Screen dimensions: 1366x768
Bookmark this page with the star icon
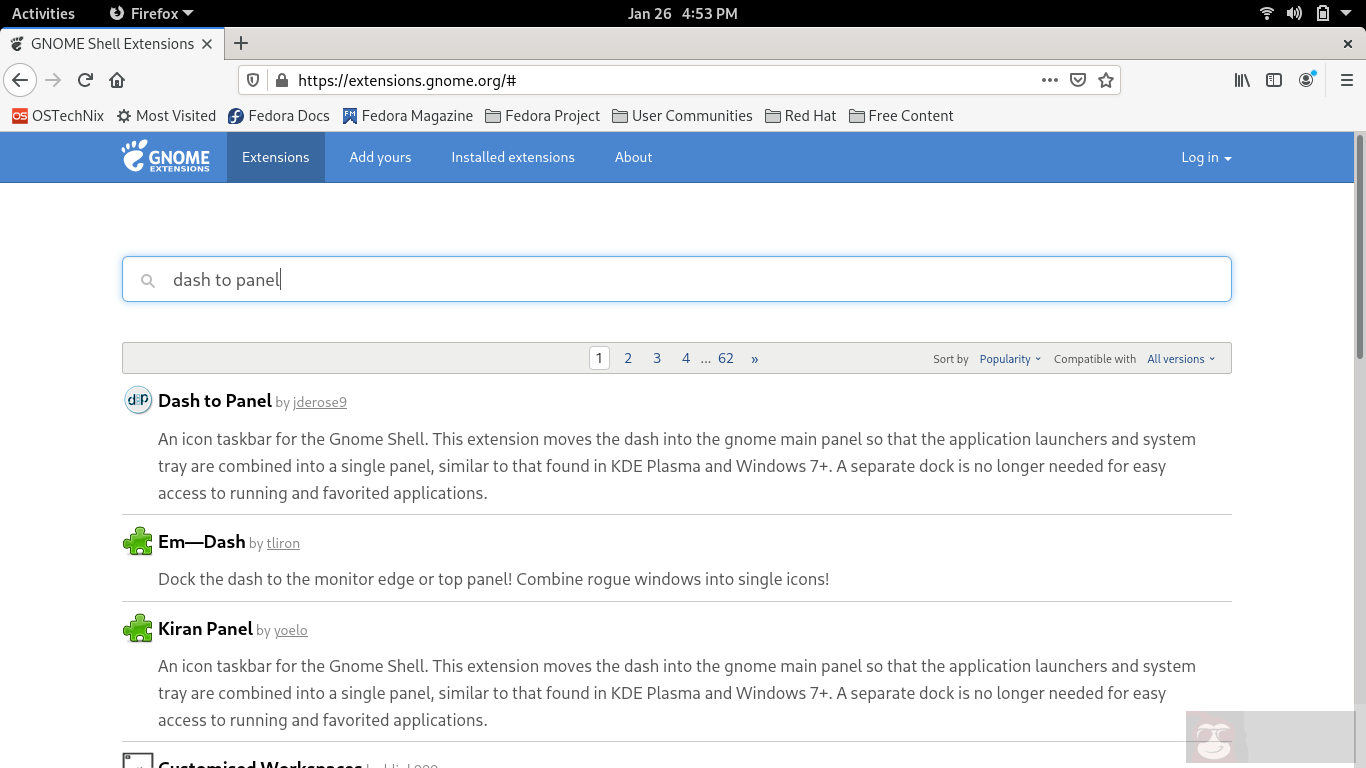(x=1106, y=80)
